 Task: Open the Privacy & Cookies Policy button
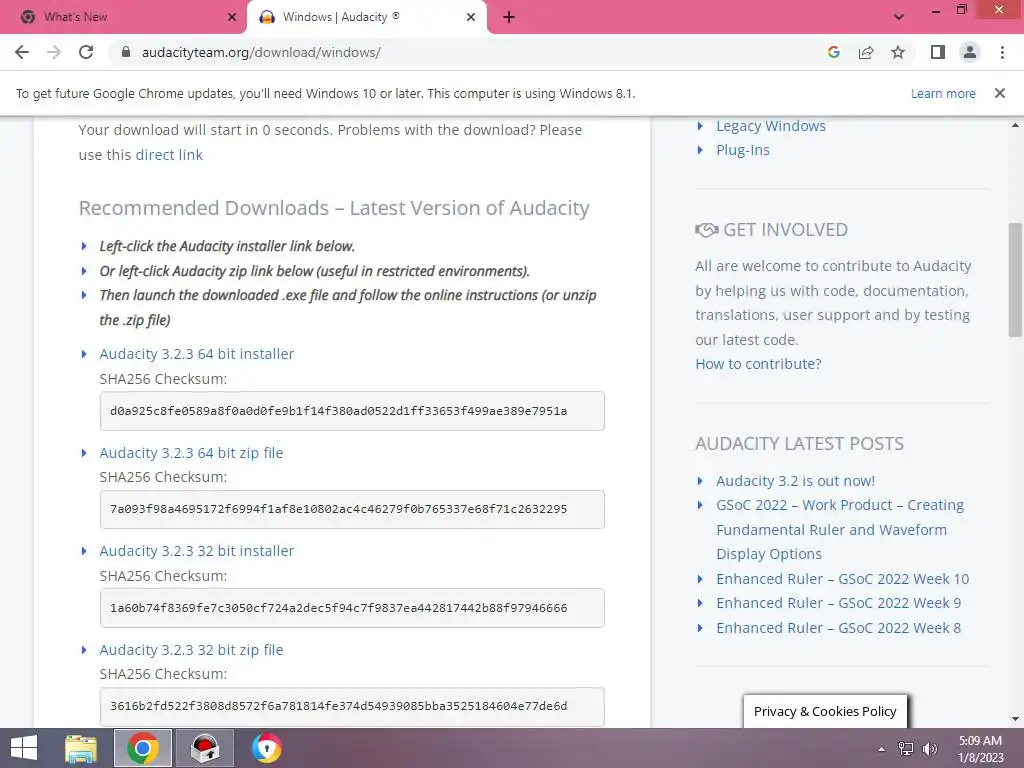point(825,711)
